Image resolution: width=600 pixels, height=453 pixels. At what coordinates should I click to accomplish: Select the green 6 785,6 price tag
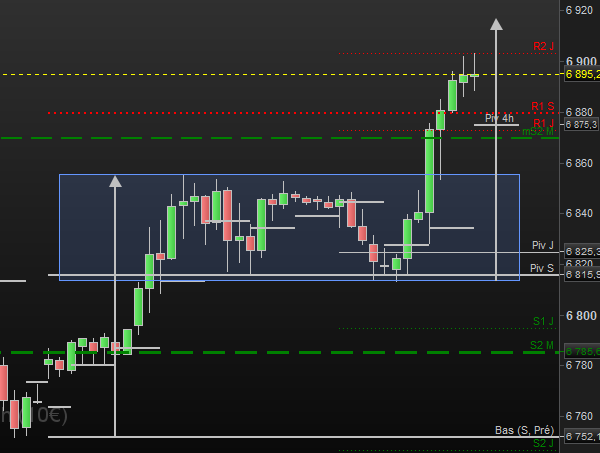tap(582, 351)
